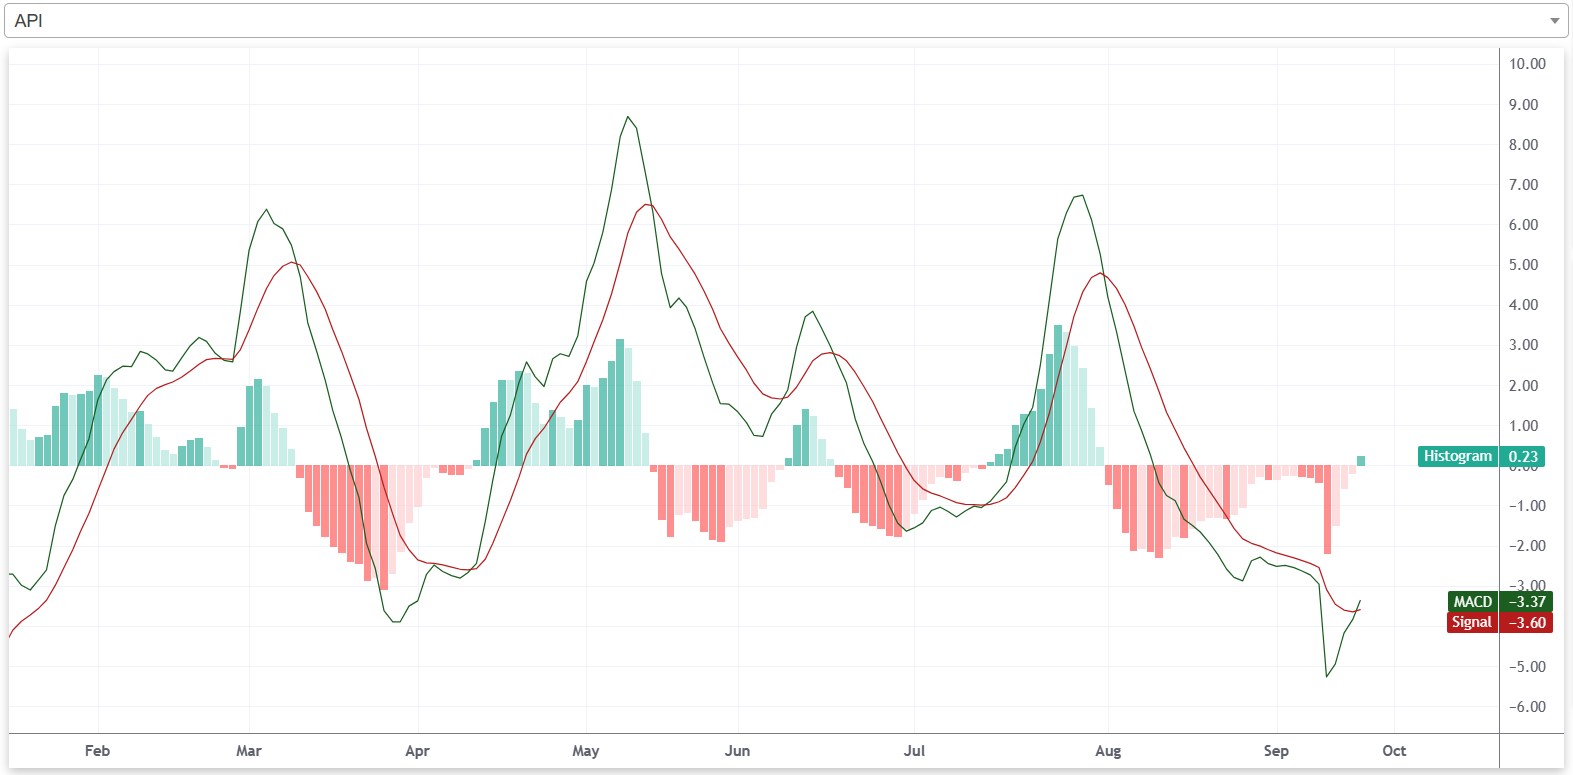Select the Sep label on time axis
Viewport: 1573px width, 775px height.
(x=1276, y=751)
